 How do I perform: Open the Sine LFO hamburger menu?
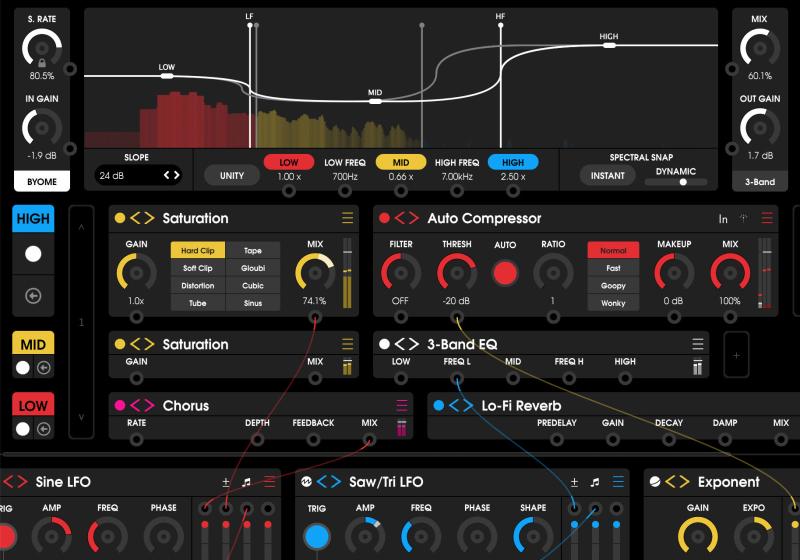270,481
